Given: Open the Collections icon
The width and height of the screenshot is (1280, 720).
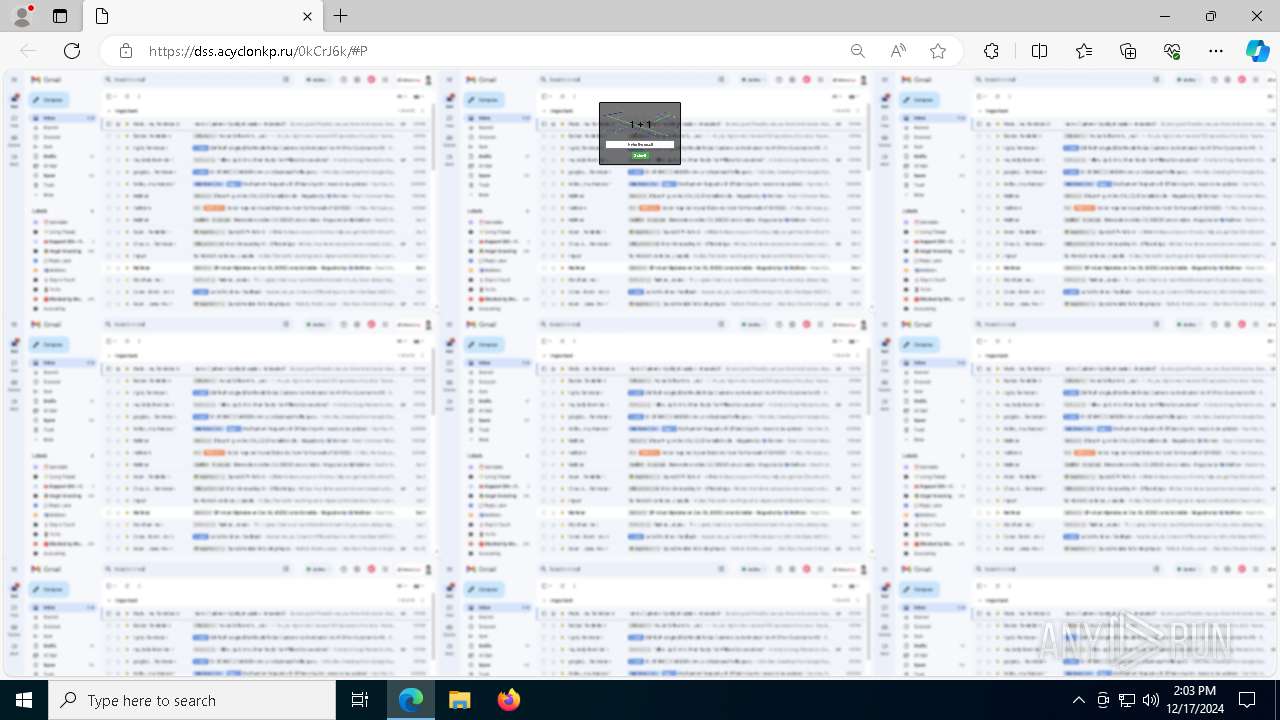Looking at the screenshot, I should click(x=1128, y=51).
